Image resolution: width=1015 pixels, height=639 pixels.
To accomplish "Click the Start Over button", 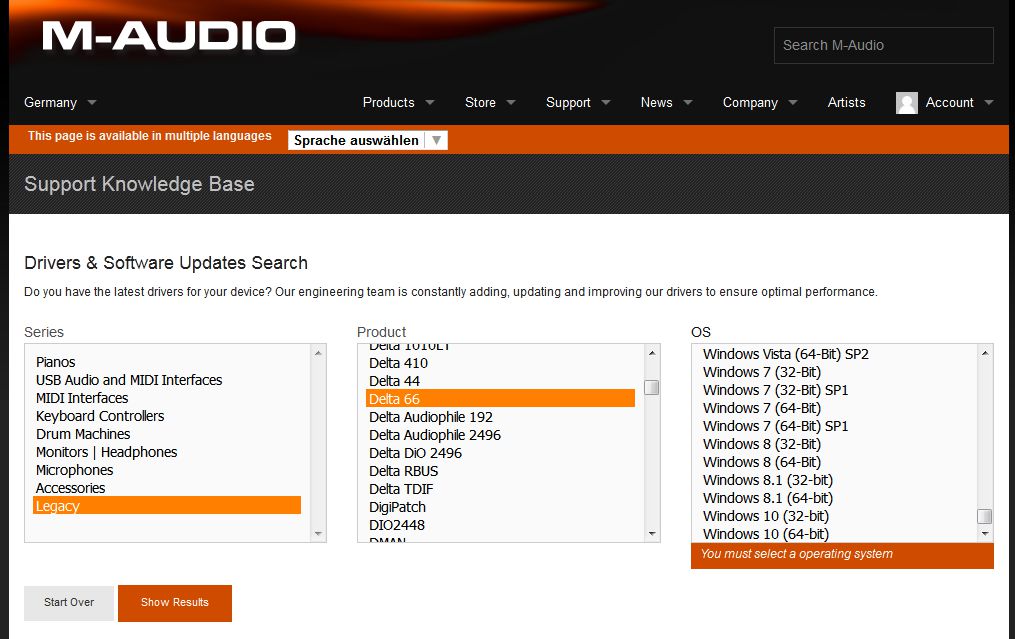I will tap(69, 603).
